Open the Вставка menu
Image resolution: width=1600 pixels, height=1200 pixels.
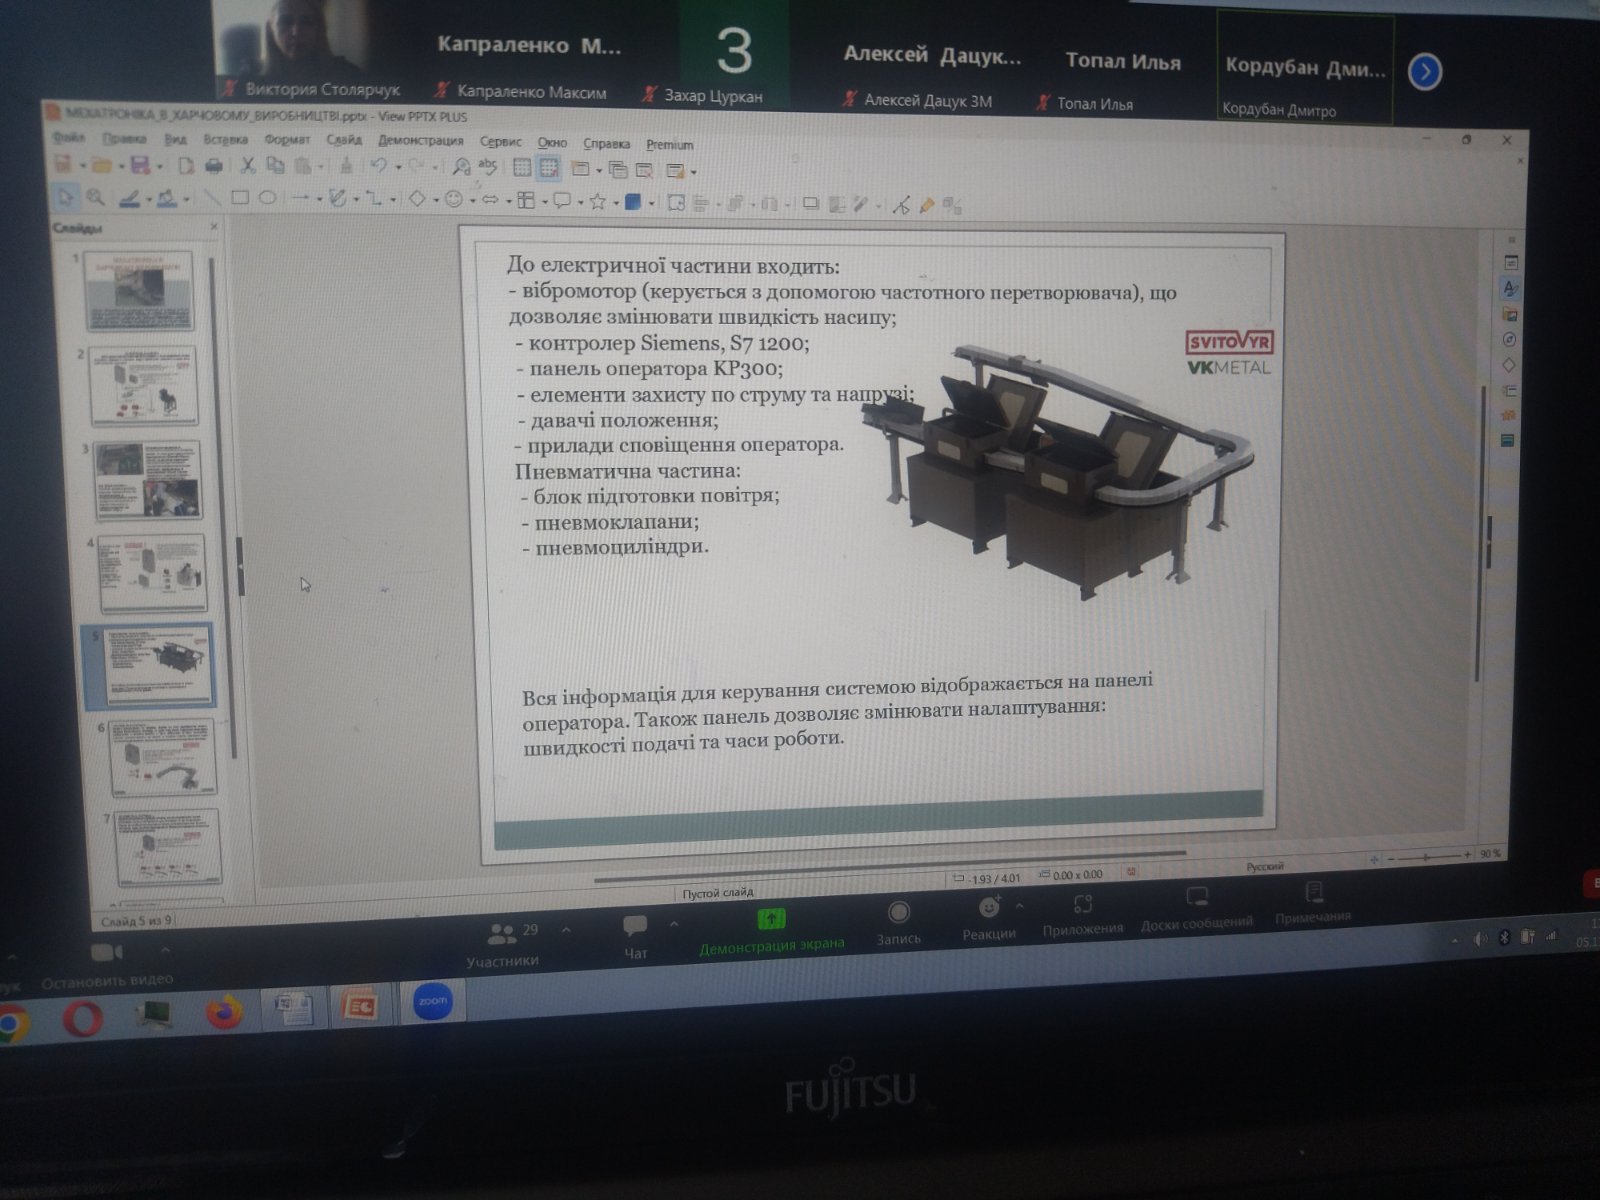coord(225,140)
